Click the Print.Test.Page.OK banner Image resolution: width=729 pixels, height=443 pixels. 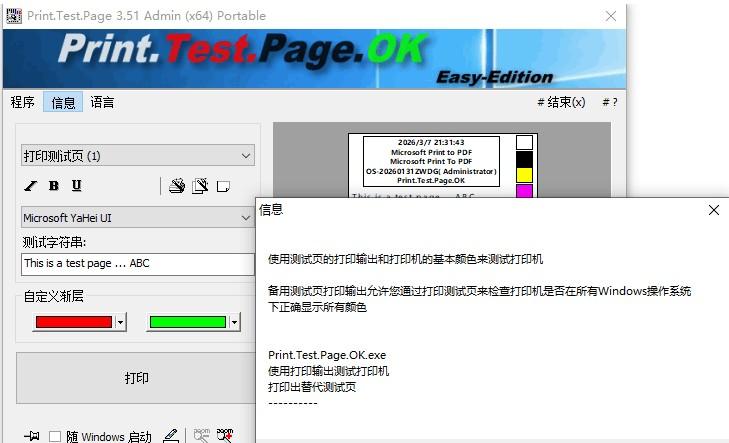314,59
